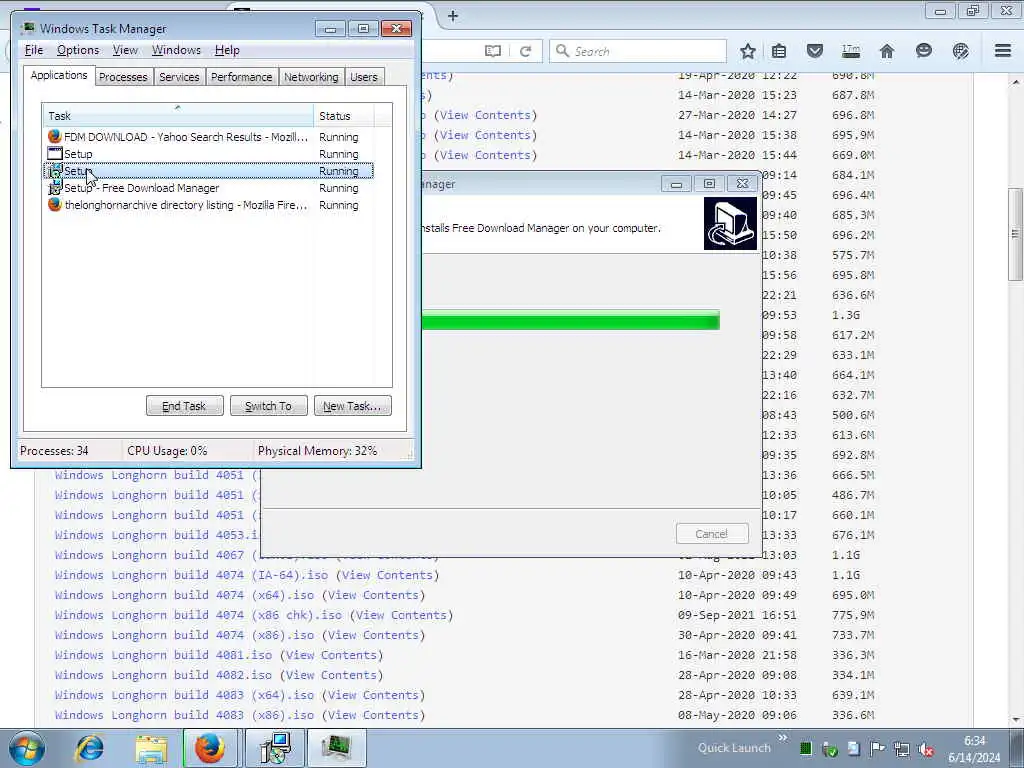The height and width of the screenshot is (768, 1024).
Task: Select the Setup - Free Download Manager task
Action: pyautogui.click(x=208, y=188)
